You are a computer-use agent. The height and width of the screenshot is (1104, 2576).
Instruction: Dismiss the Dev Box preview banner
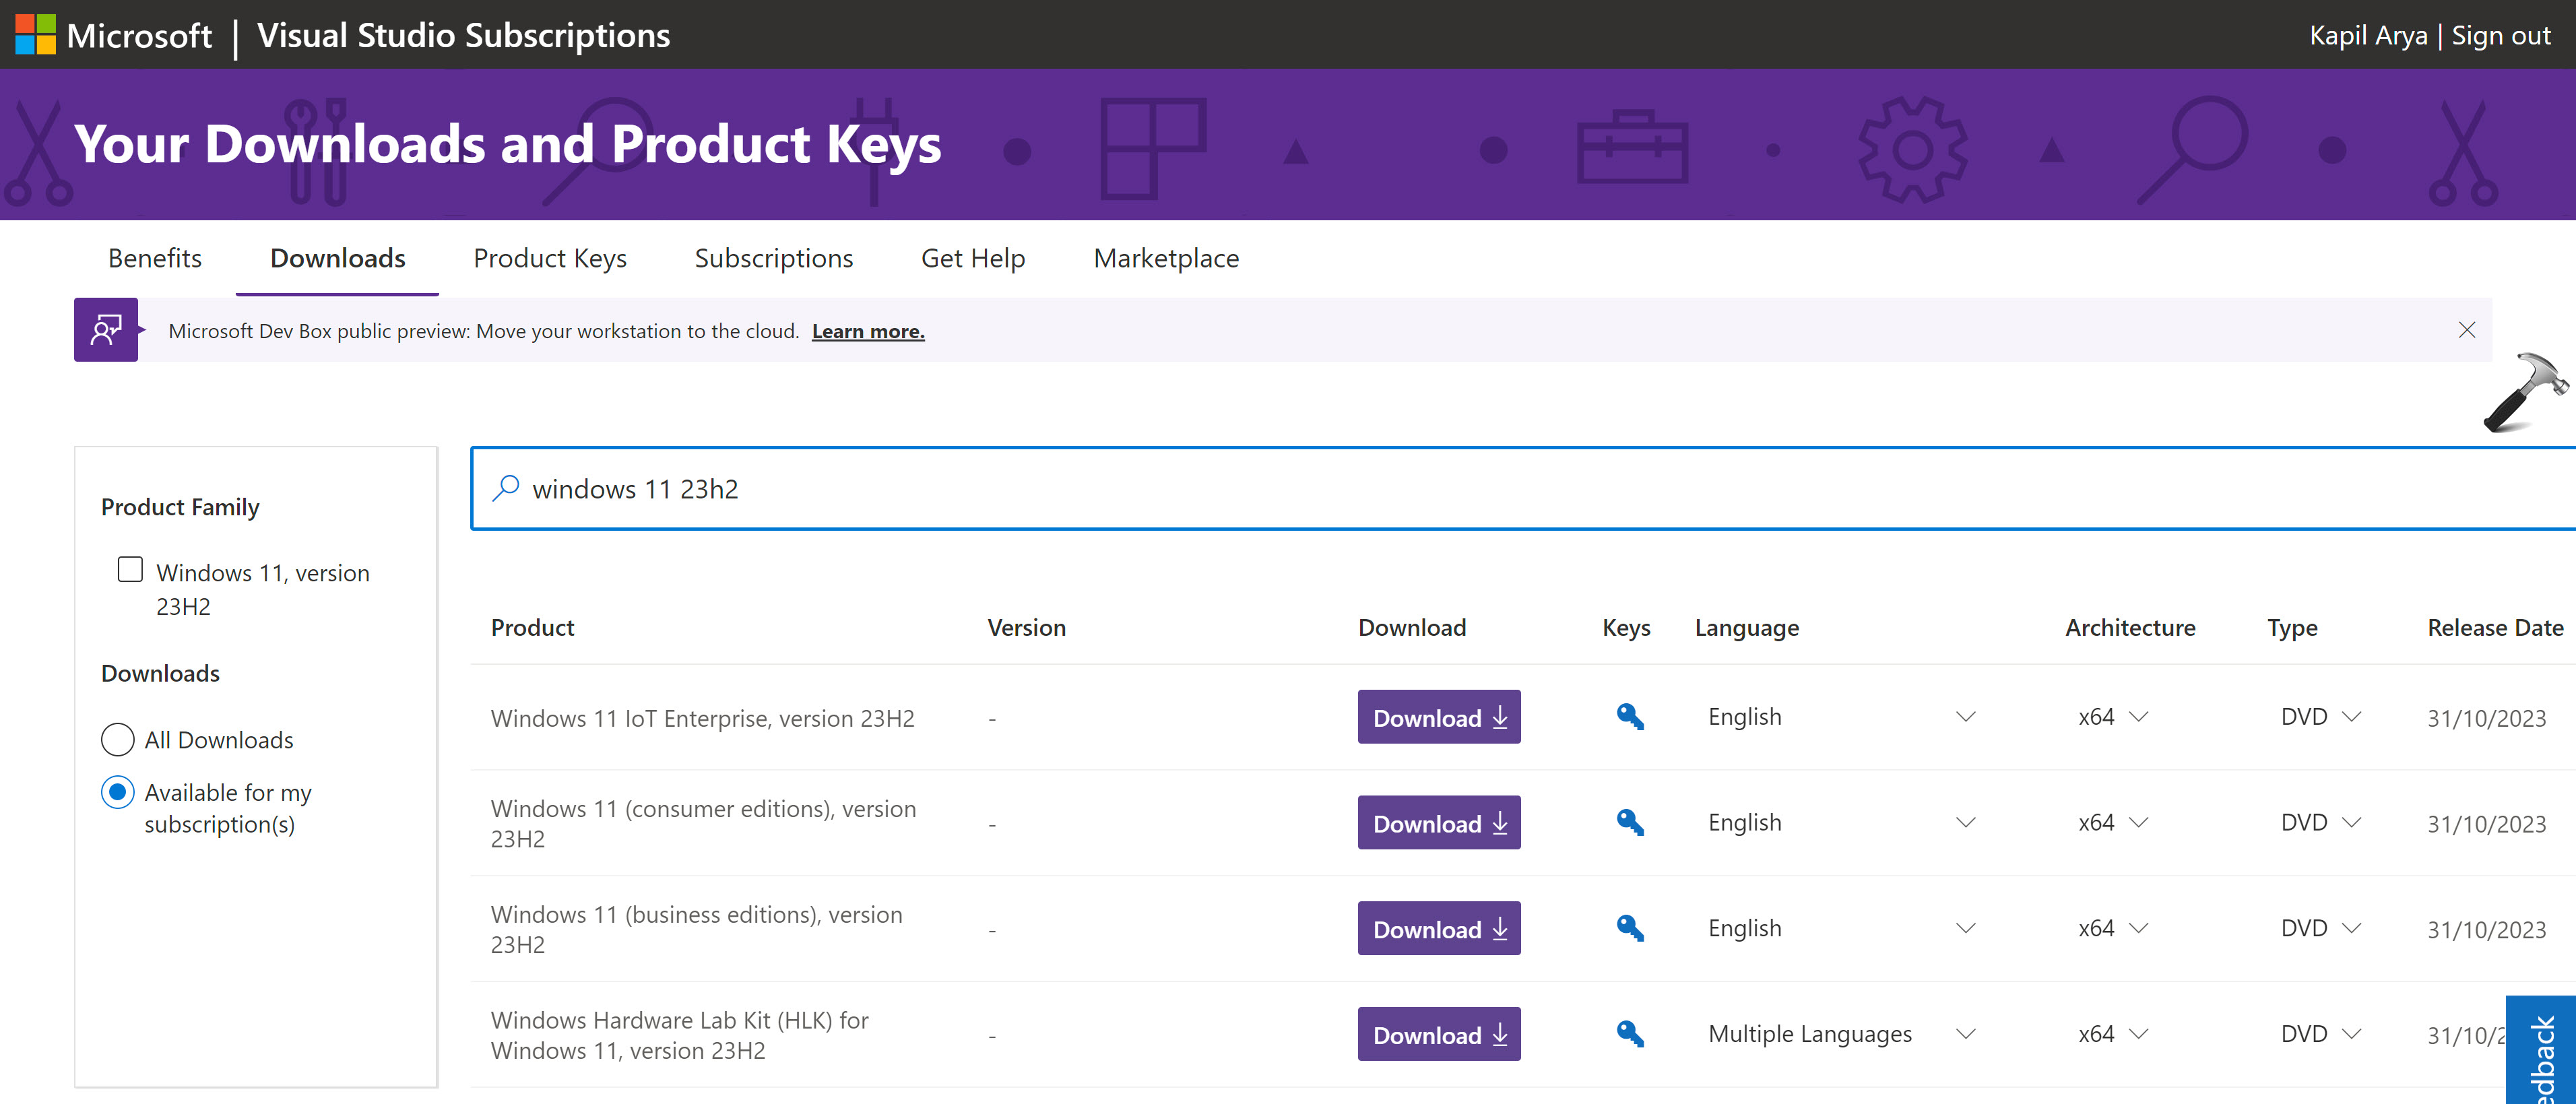coord(2466,330)
